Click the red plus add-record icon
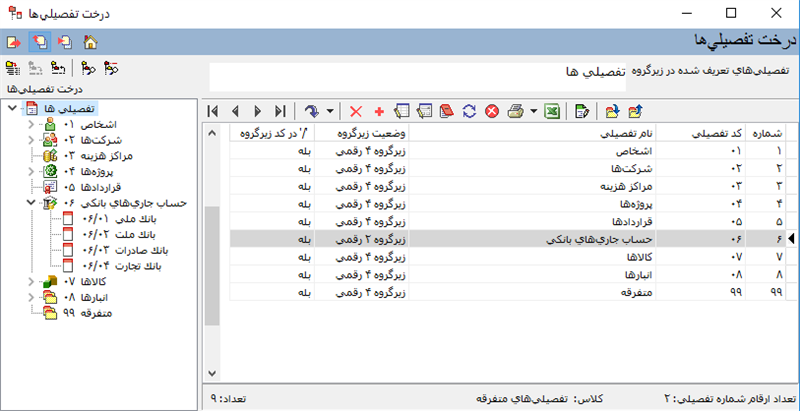 [x=379, y=111]
